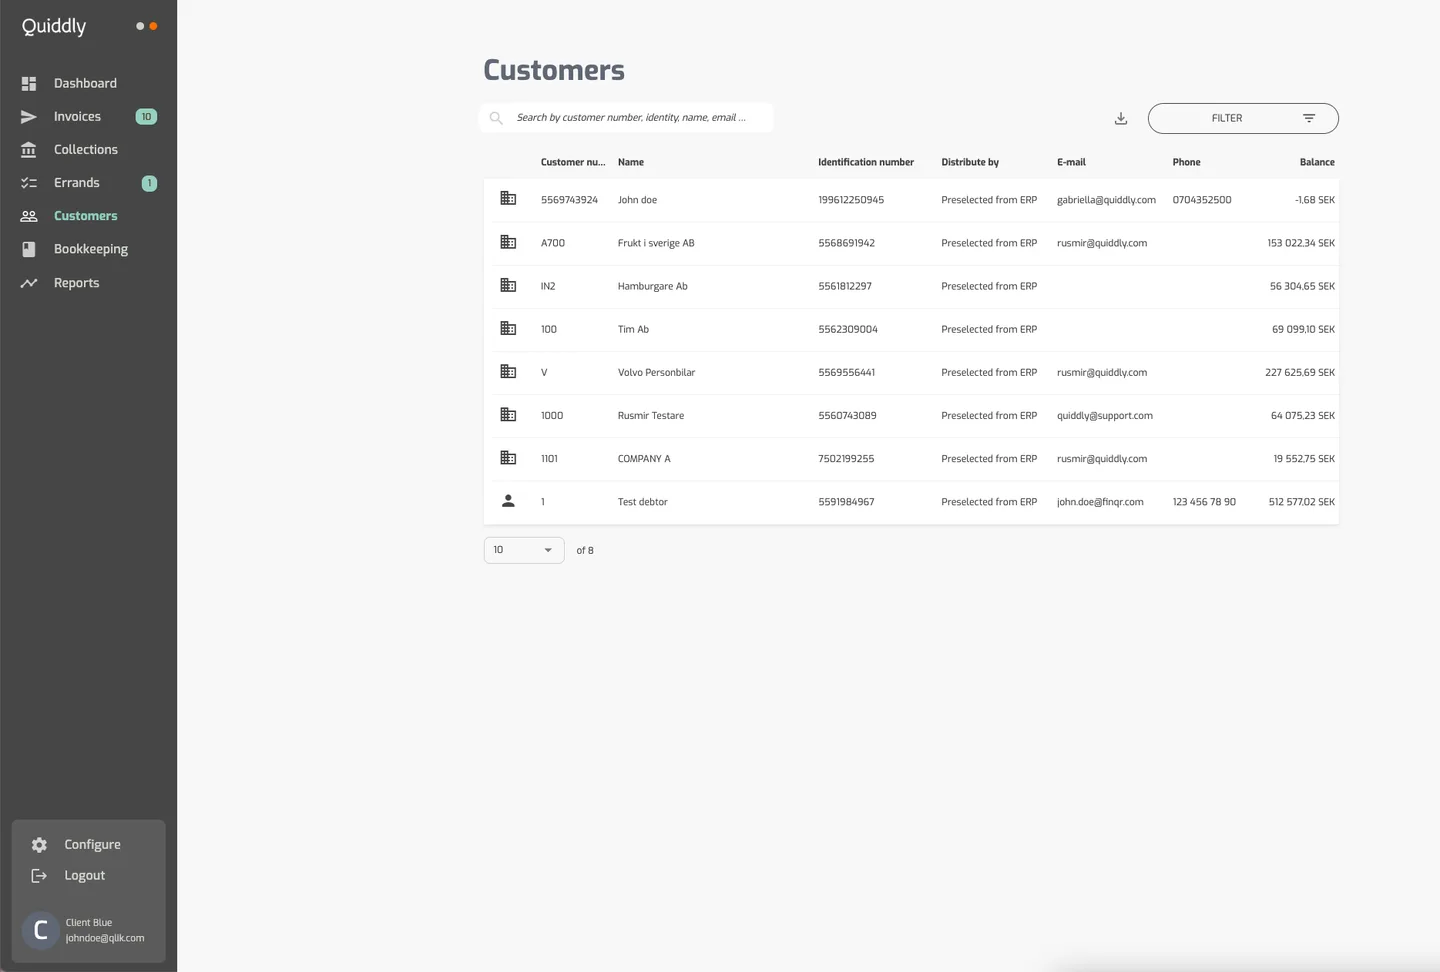Open the Dashboard menu item
Viewport: 1440px width, 972px height.
click(85, 84)
